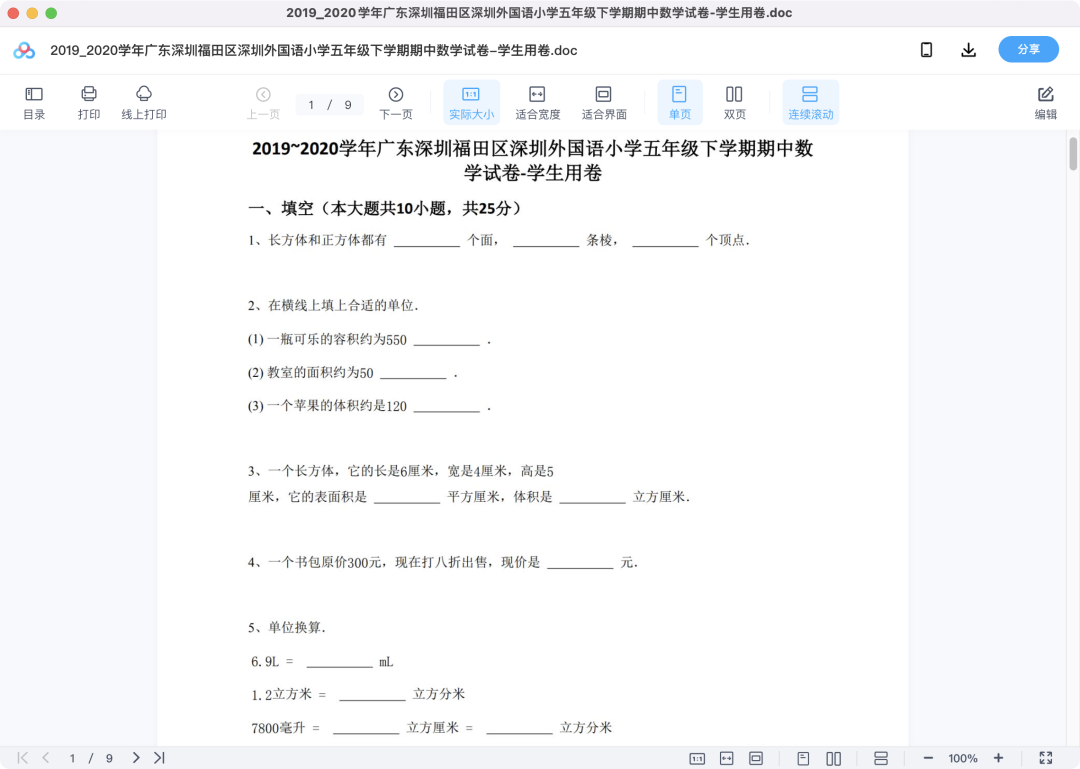
Task: Select 实际大小 actual size view
Action: (x=471, y=103)
